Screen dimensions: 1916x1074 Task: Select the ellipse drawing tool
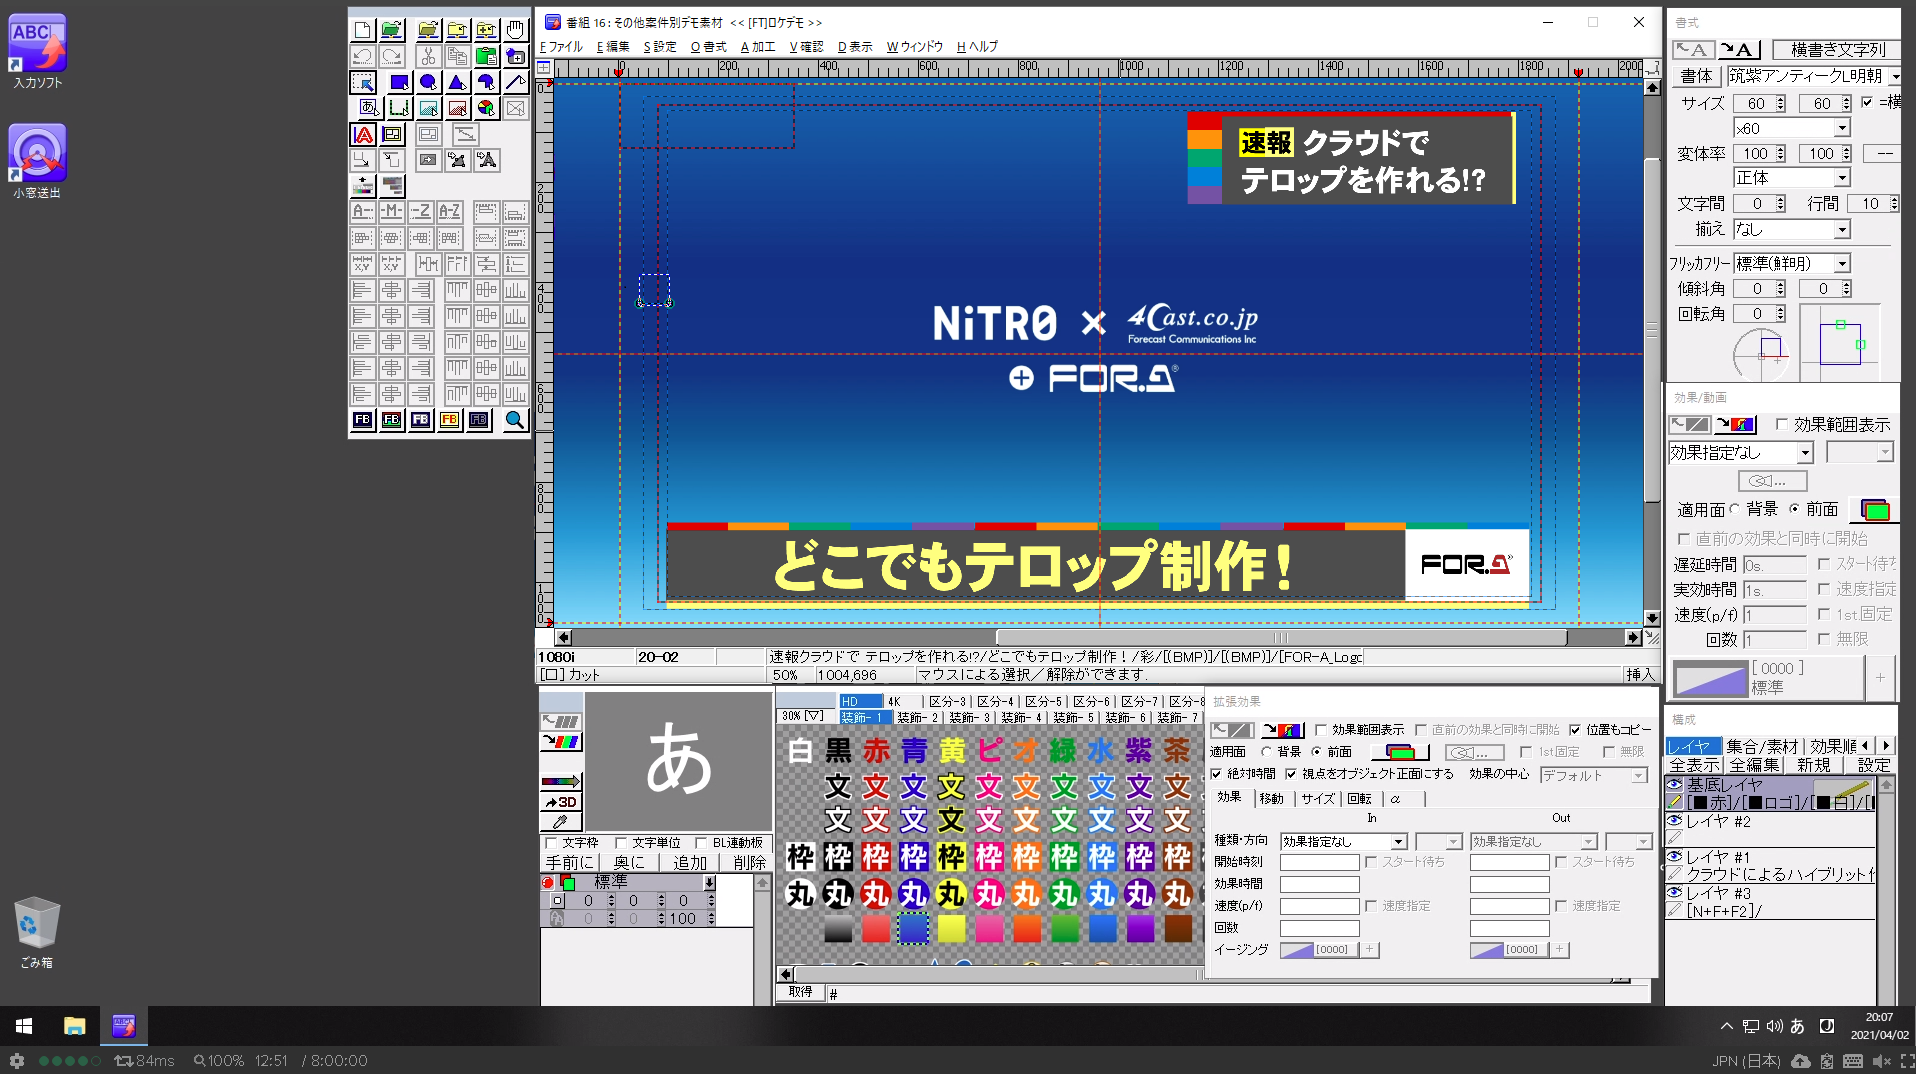coord(429,83)
